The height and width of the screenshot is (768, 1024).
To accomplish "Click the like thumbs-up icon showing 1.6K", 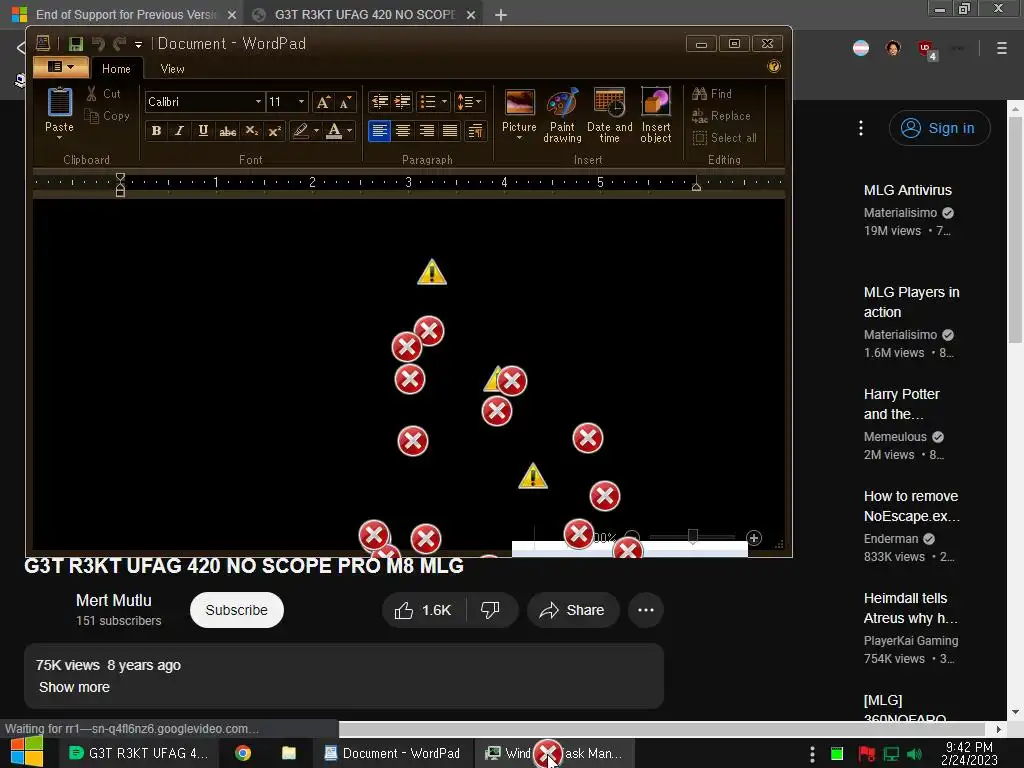I will coord(404,610).
